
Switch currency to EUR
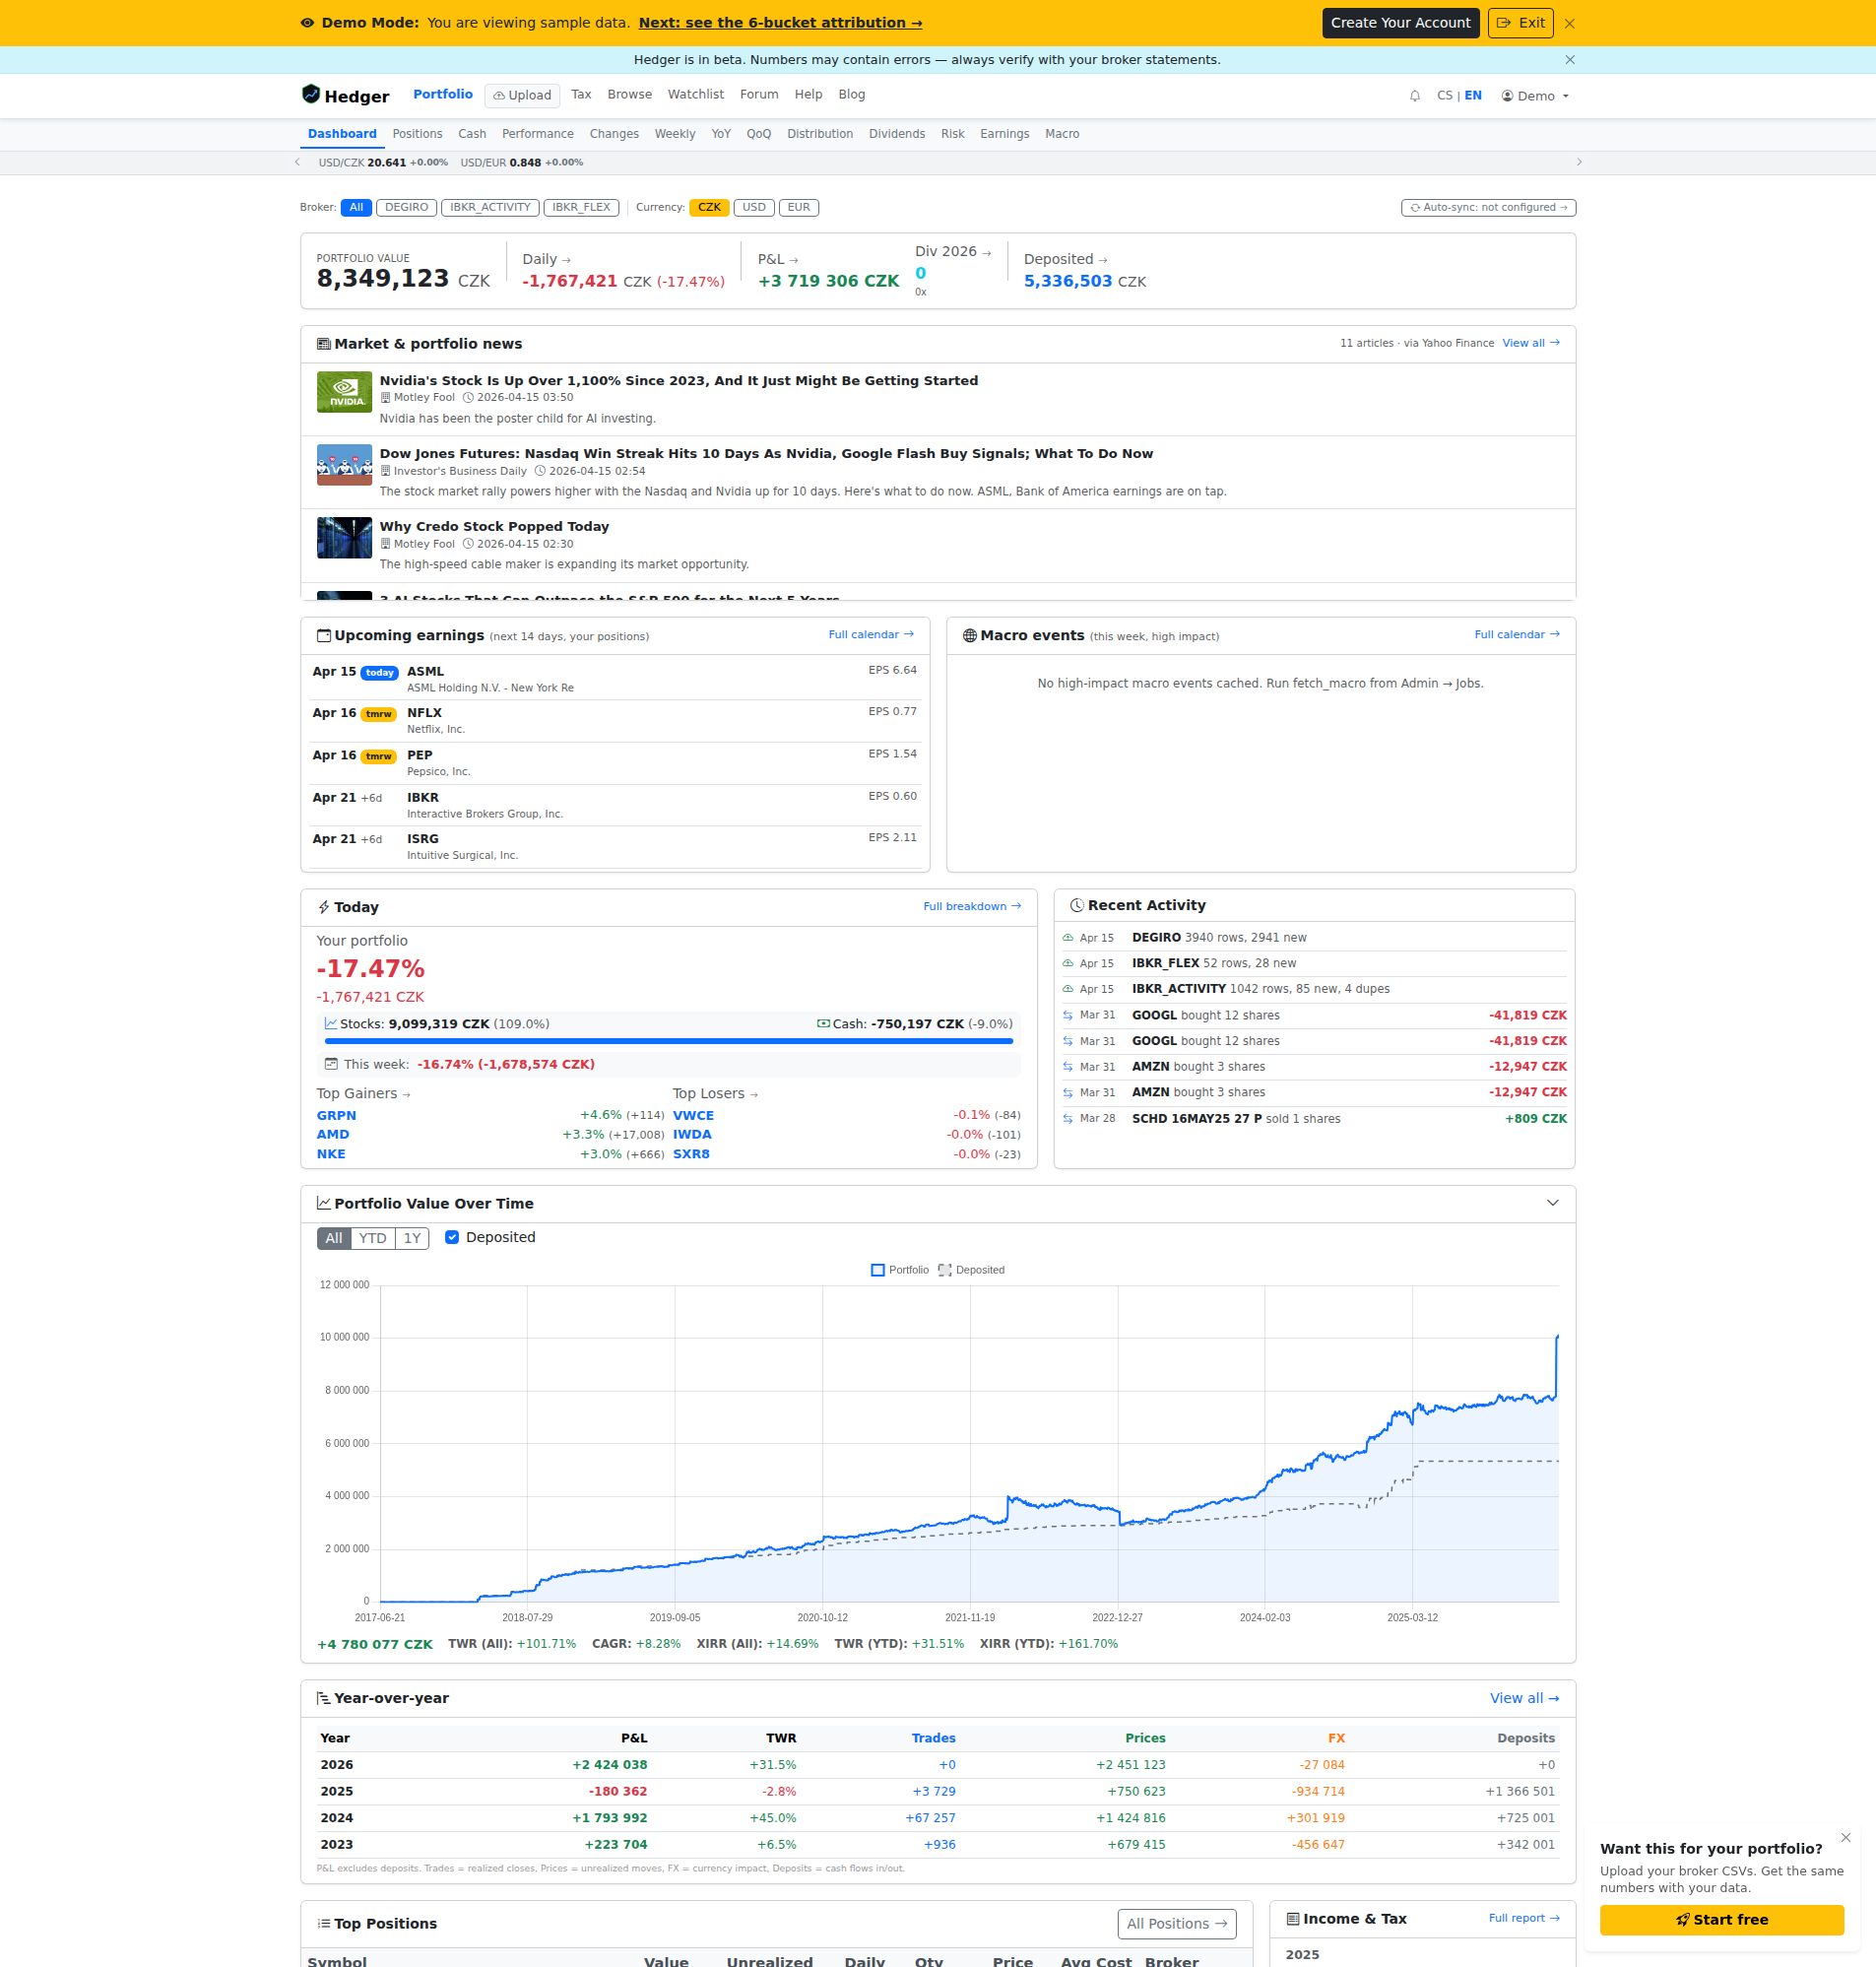pyautogui.click(x=799, y=208)
